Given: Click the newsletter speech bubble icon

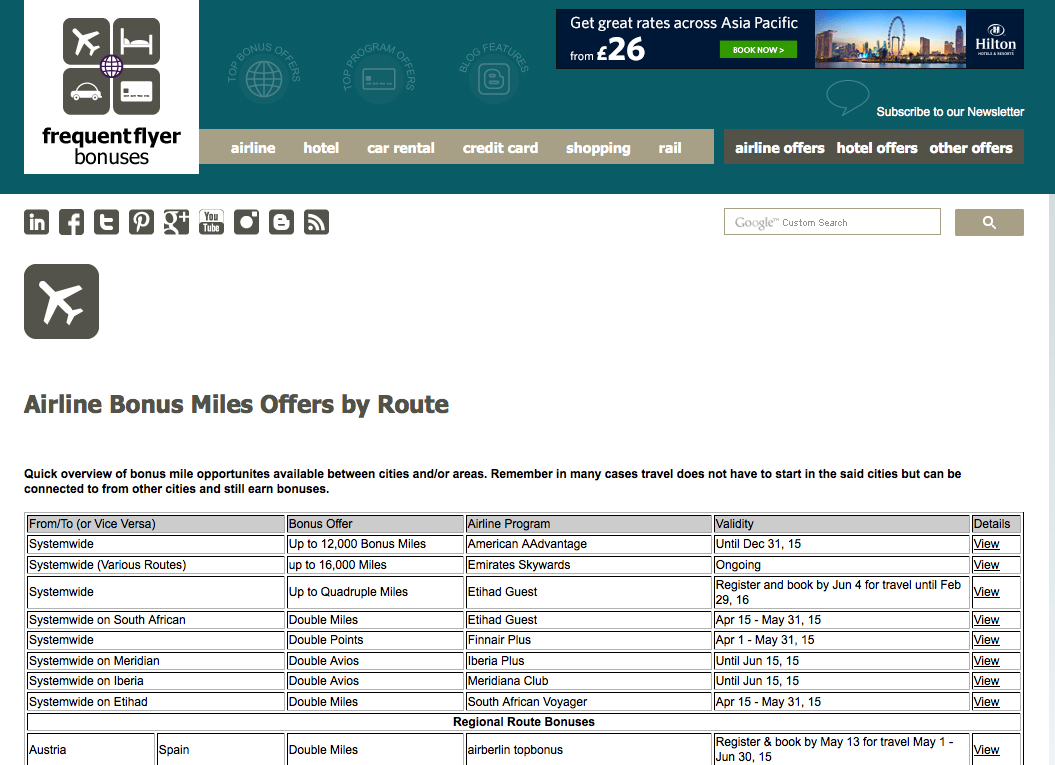Looking at the screenshot, I should pyautogui.click(x=847, y=98).
